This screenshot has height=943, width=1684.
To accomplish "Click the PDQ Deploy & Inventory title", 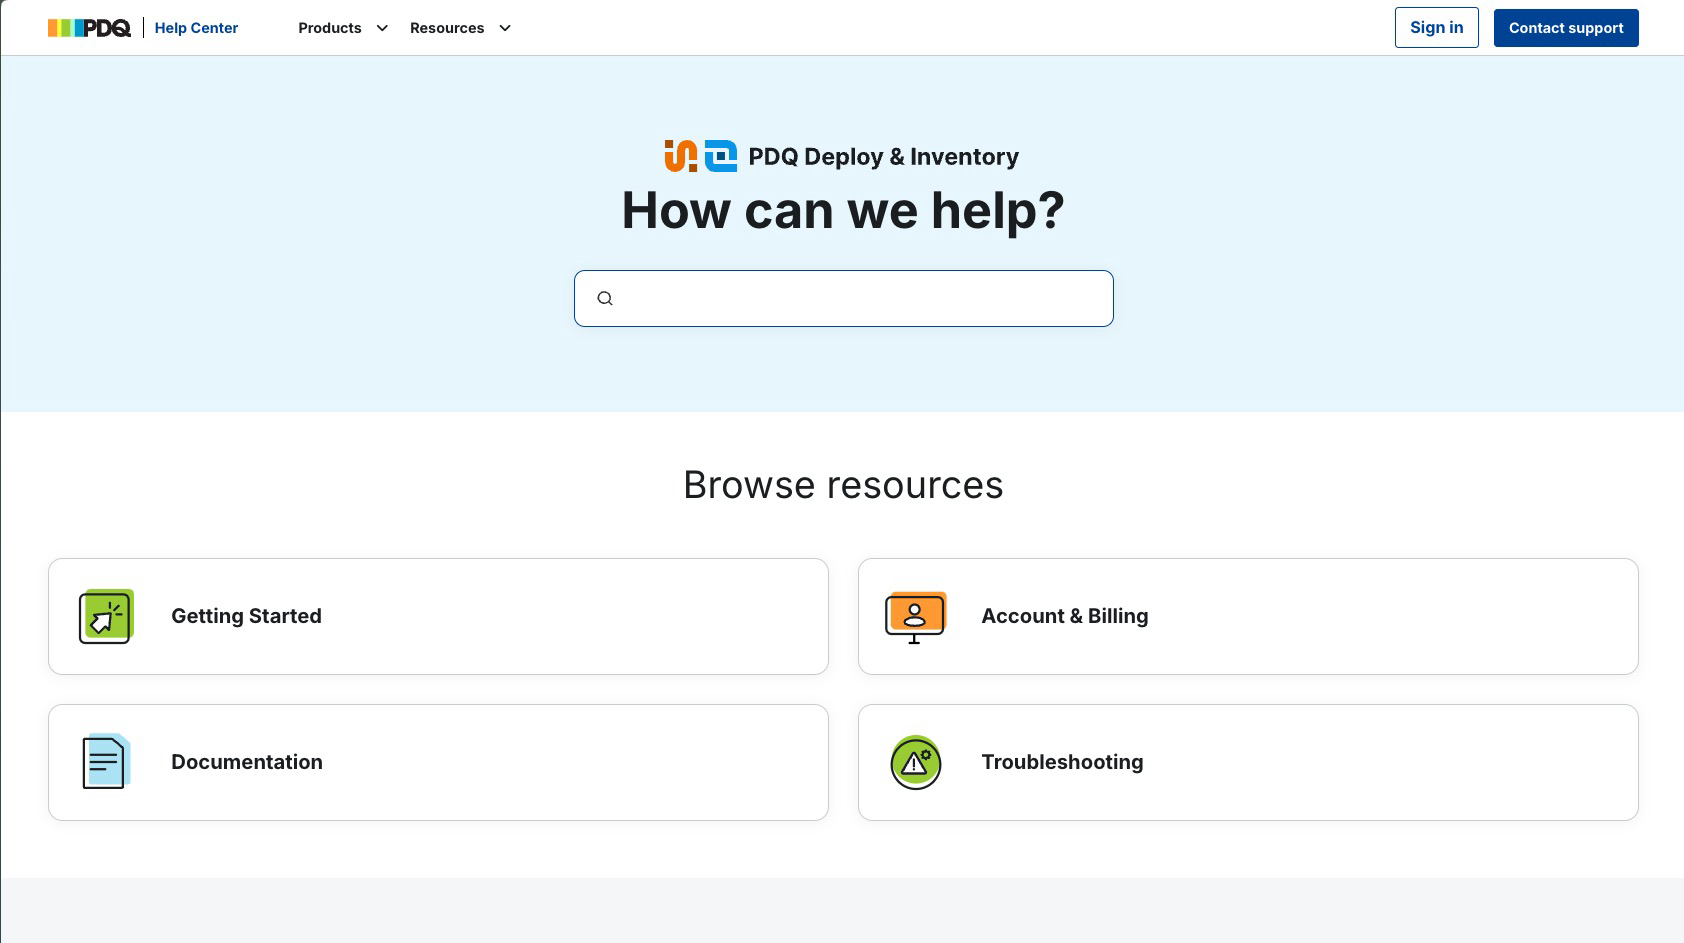I will pyautogui.click(x=883, y=157).
